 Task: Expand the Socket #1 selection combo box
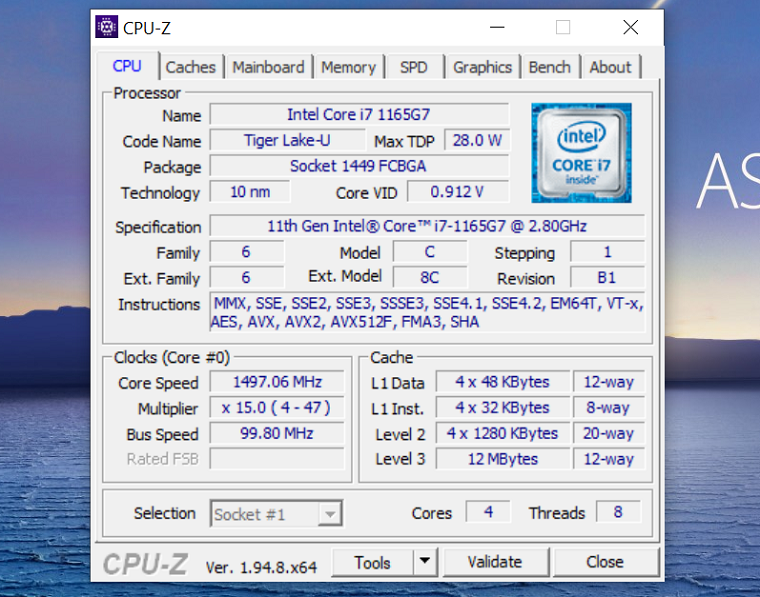[276, 514]
